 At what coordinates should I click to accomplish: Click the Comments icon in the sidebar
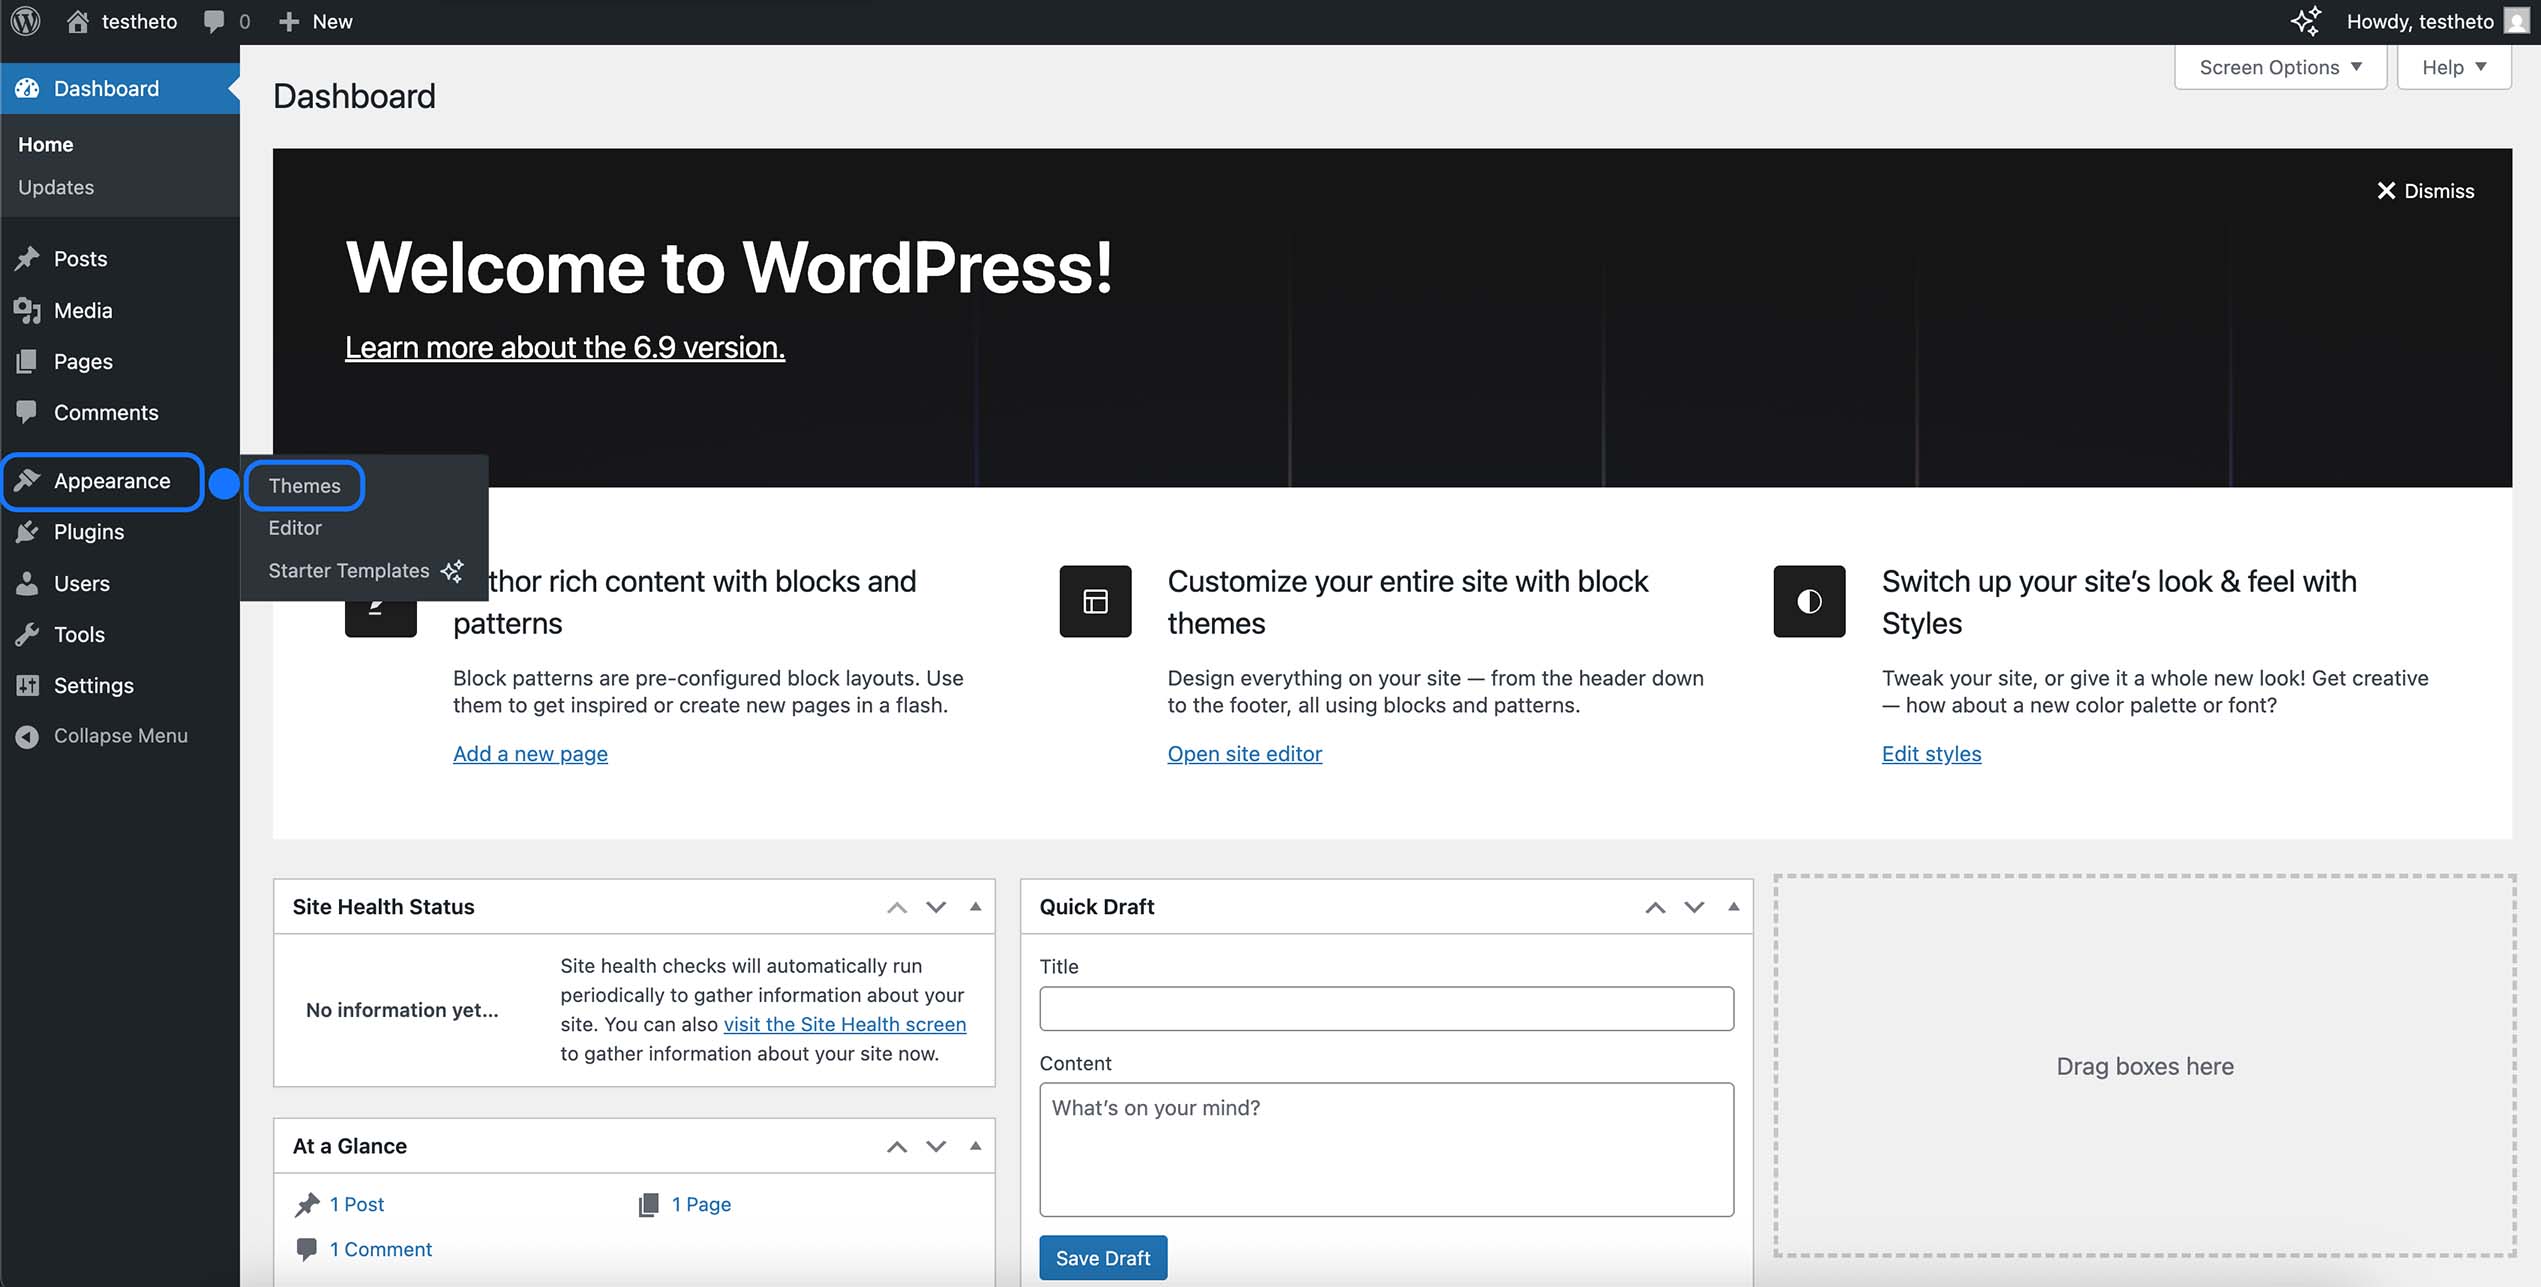28,412
